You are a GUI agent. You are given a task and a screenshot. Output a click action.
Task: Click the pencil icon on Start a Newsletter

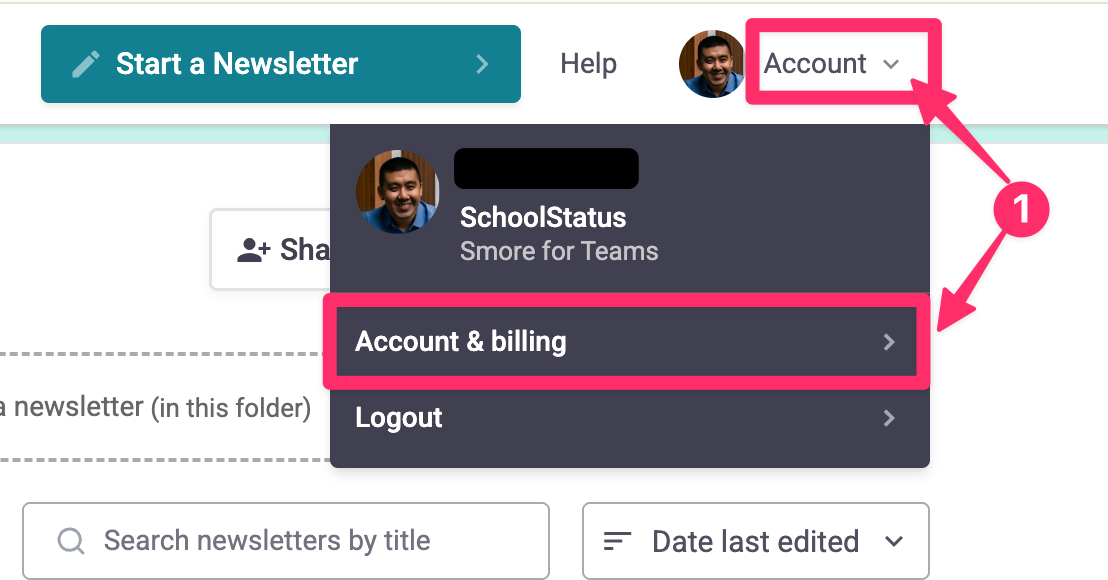(86, 64)
